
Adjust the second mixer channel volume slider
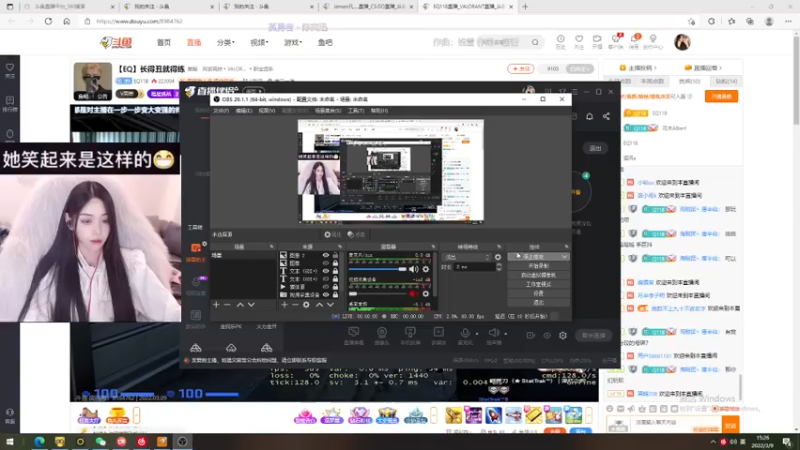[x=378, y=294]
